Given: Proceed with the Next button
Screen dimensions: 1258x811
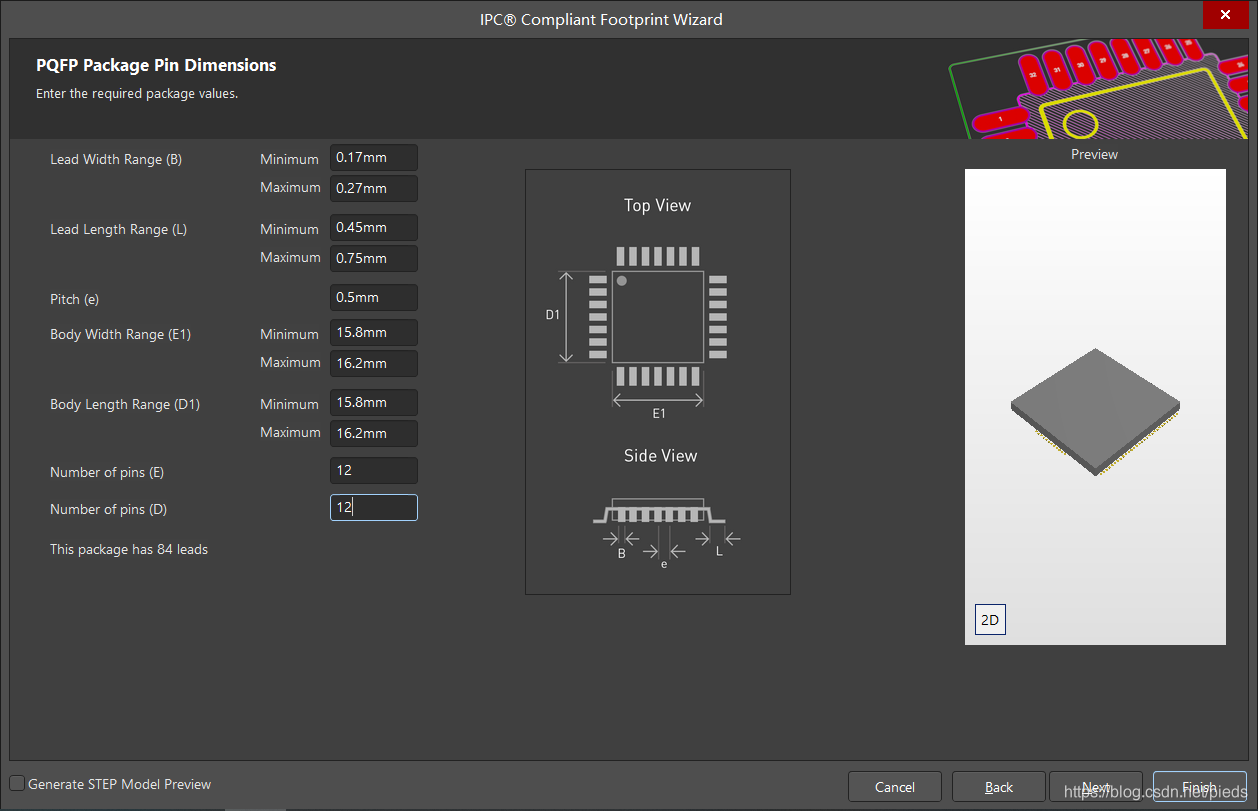Looking at the screenshot, I should click(1096, 787).
